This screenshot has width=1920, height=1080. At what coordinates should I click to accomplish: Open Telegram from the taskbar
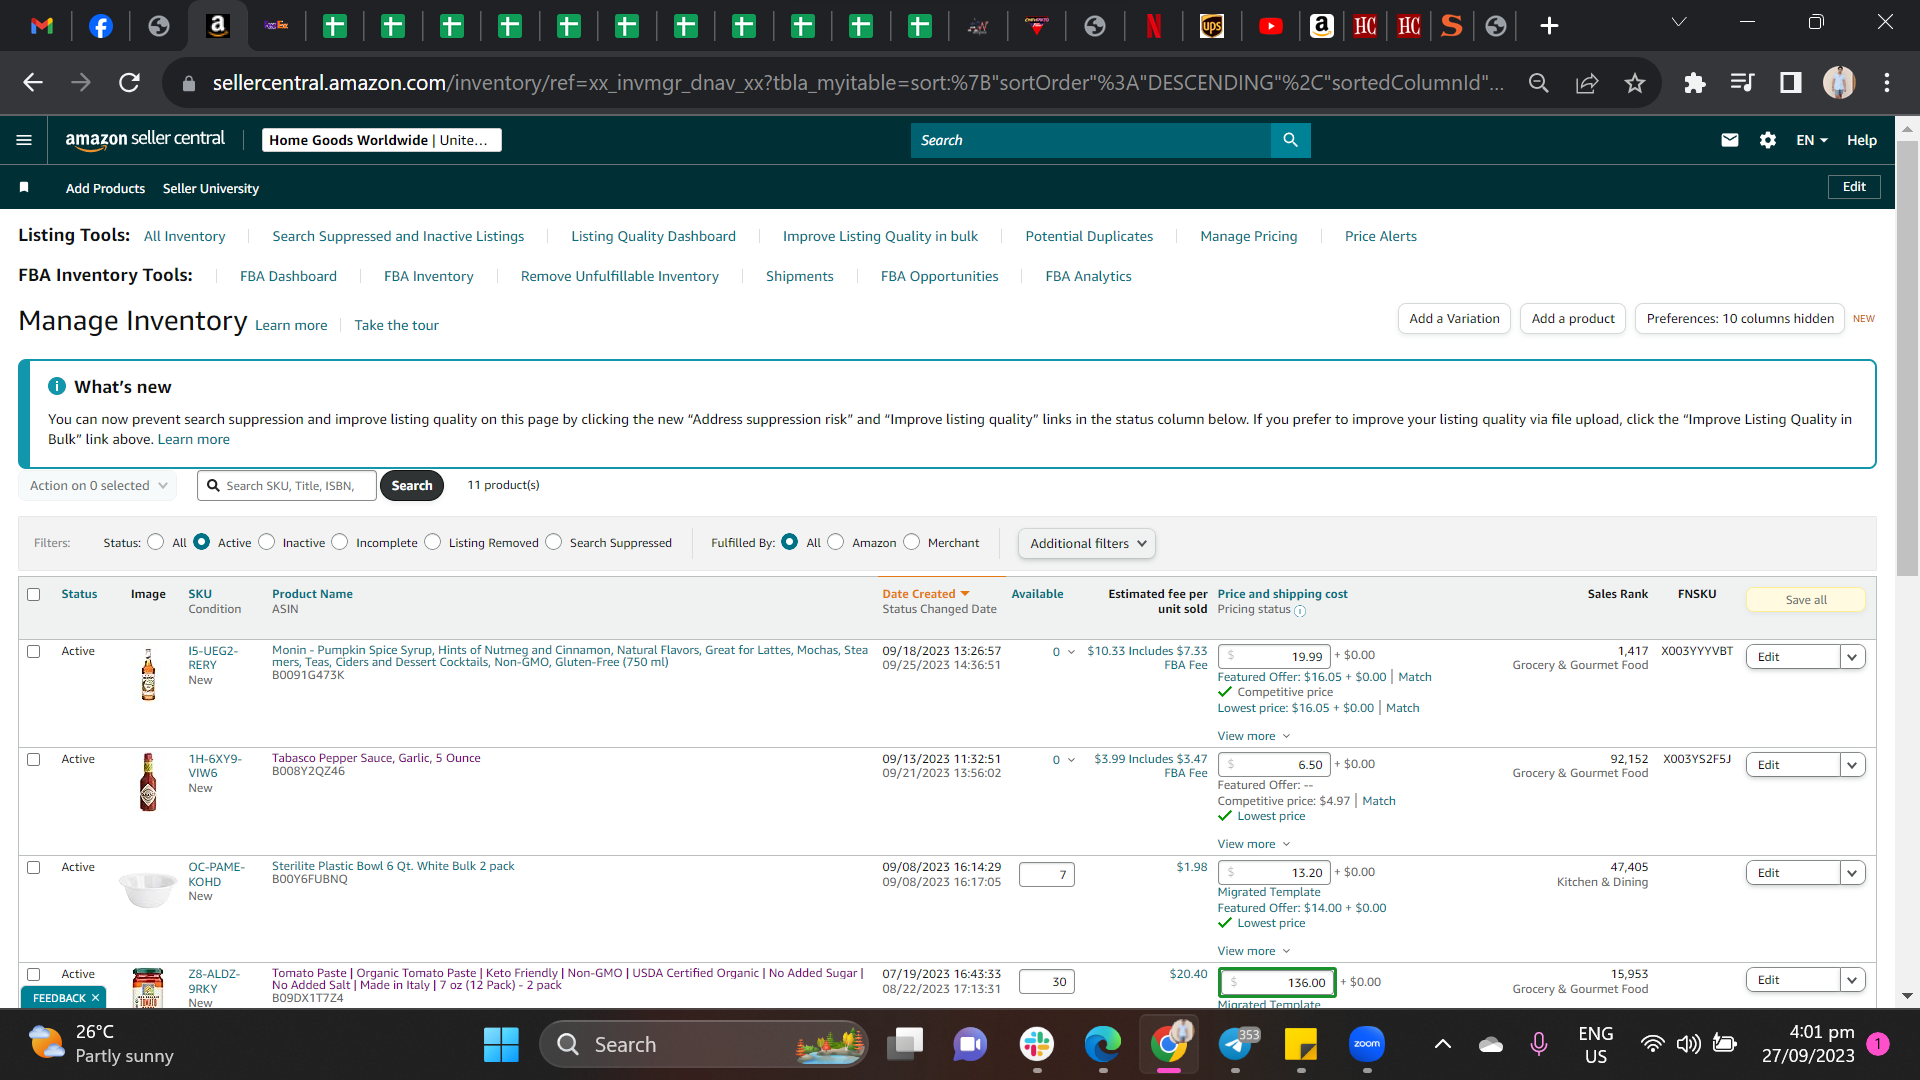pyautogui.click(x=1235, y=1045)
